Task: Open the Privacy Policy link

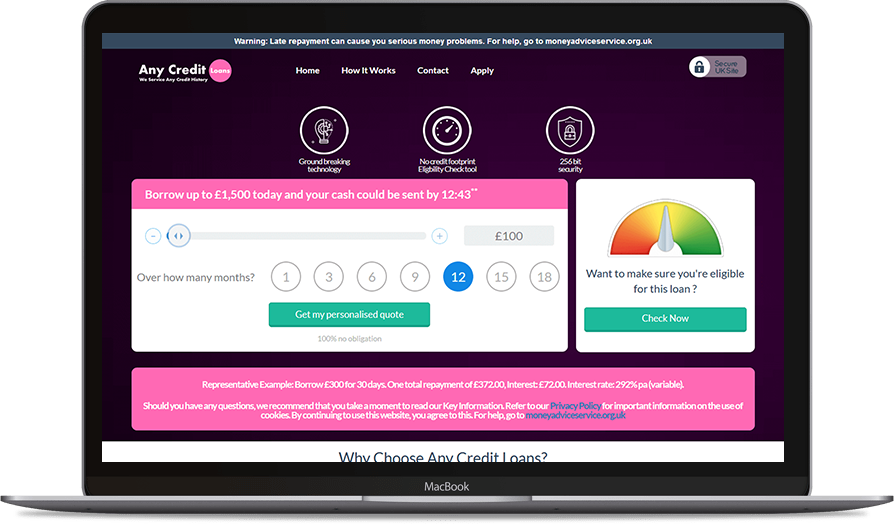Action: point(575,406)
